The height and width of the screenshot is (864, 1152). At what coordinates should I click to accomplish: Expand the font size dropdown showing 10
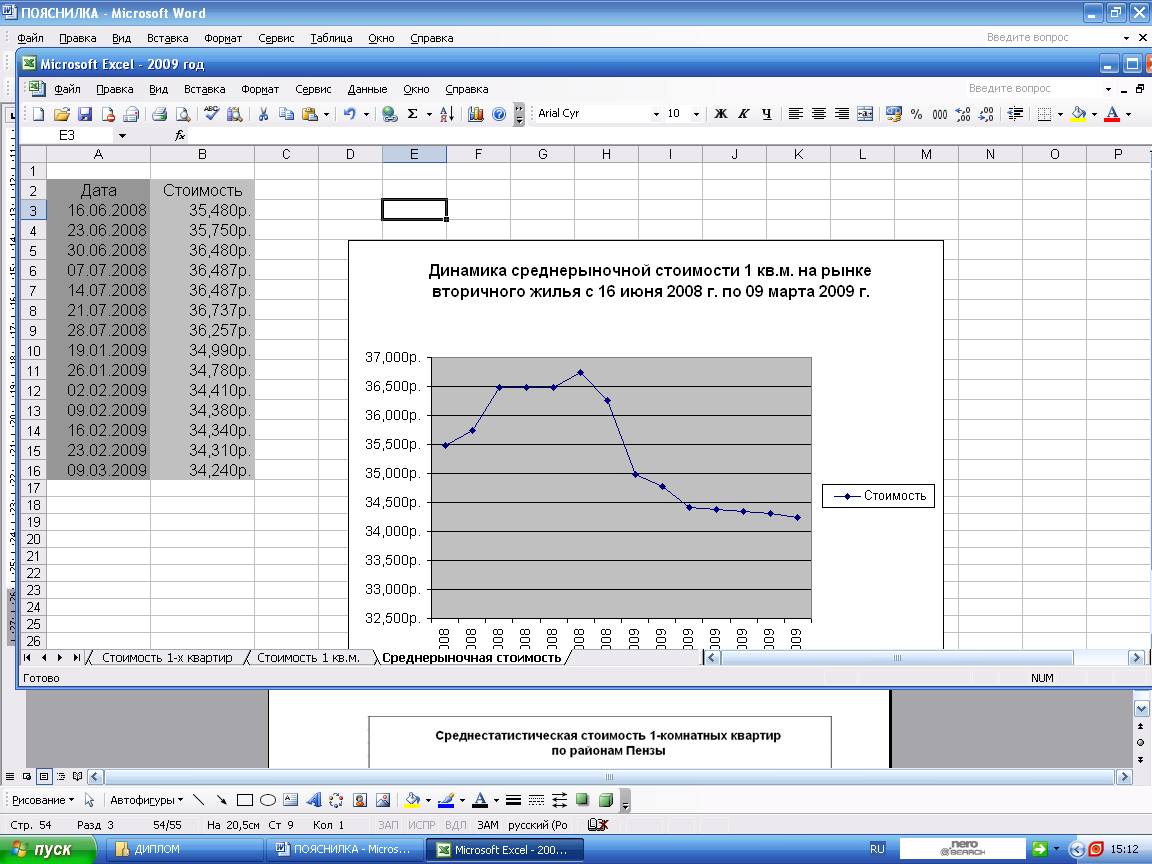(x=696, y=114)
